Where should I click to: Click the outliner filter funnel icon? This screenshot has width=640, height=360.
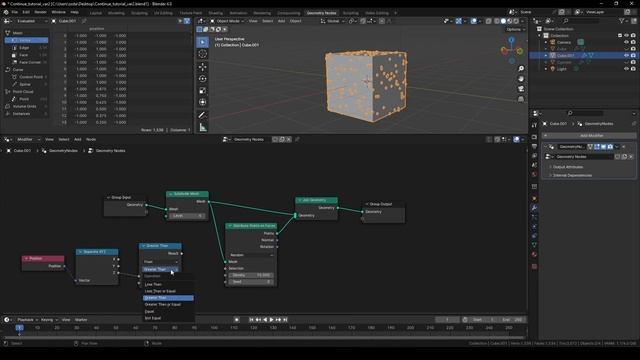coord(622,21)
